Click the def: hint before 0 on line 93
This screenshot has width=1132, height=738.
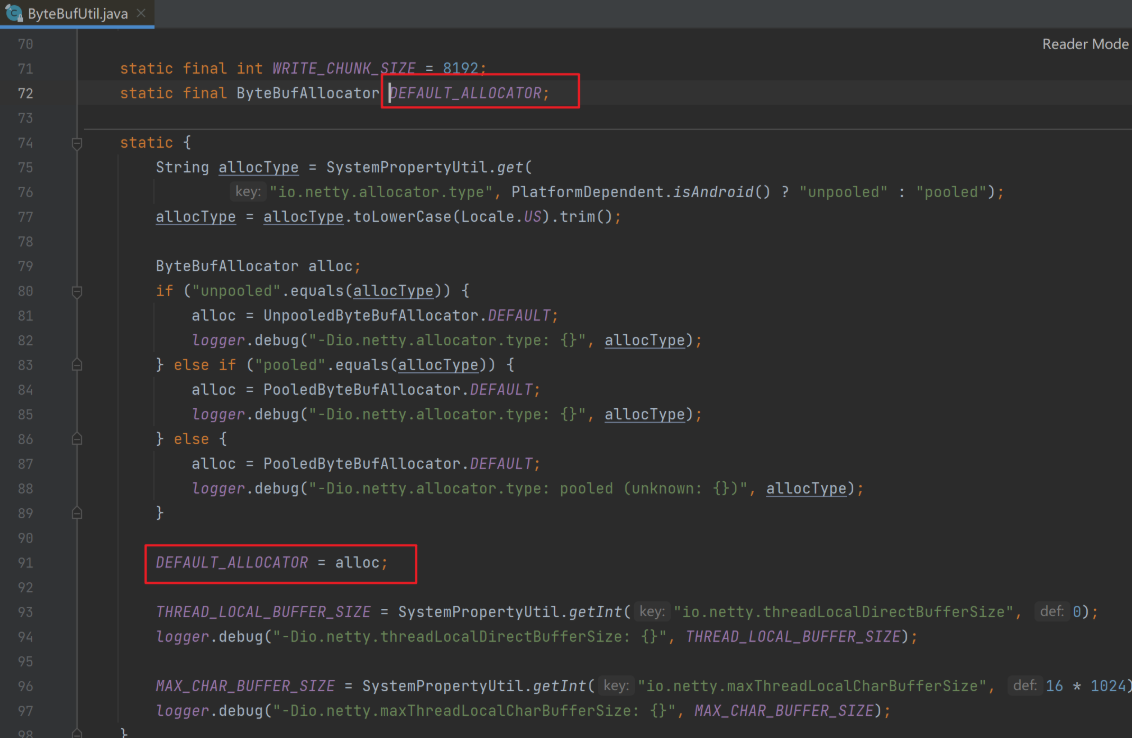[x=1050, y=612]
